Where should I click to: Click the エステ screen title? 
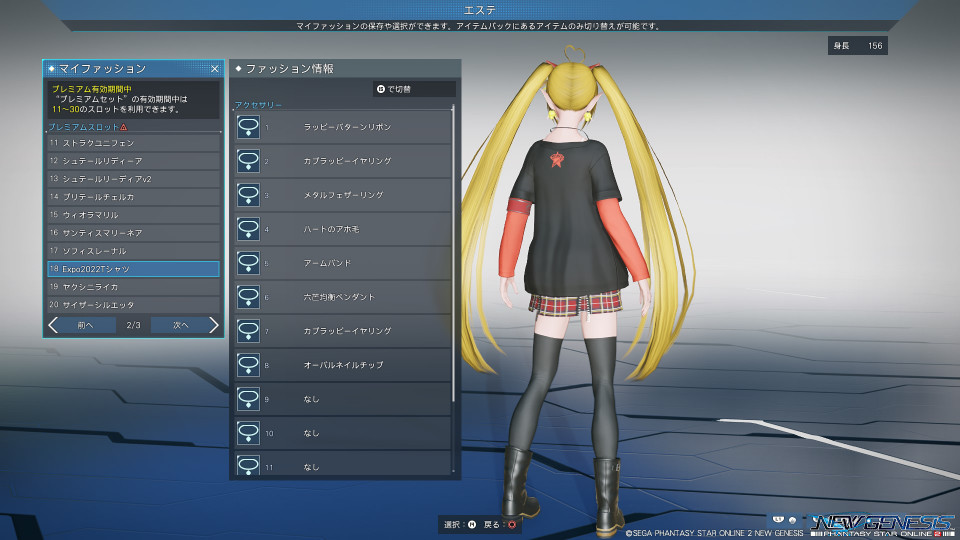point(479,10)
